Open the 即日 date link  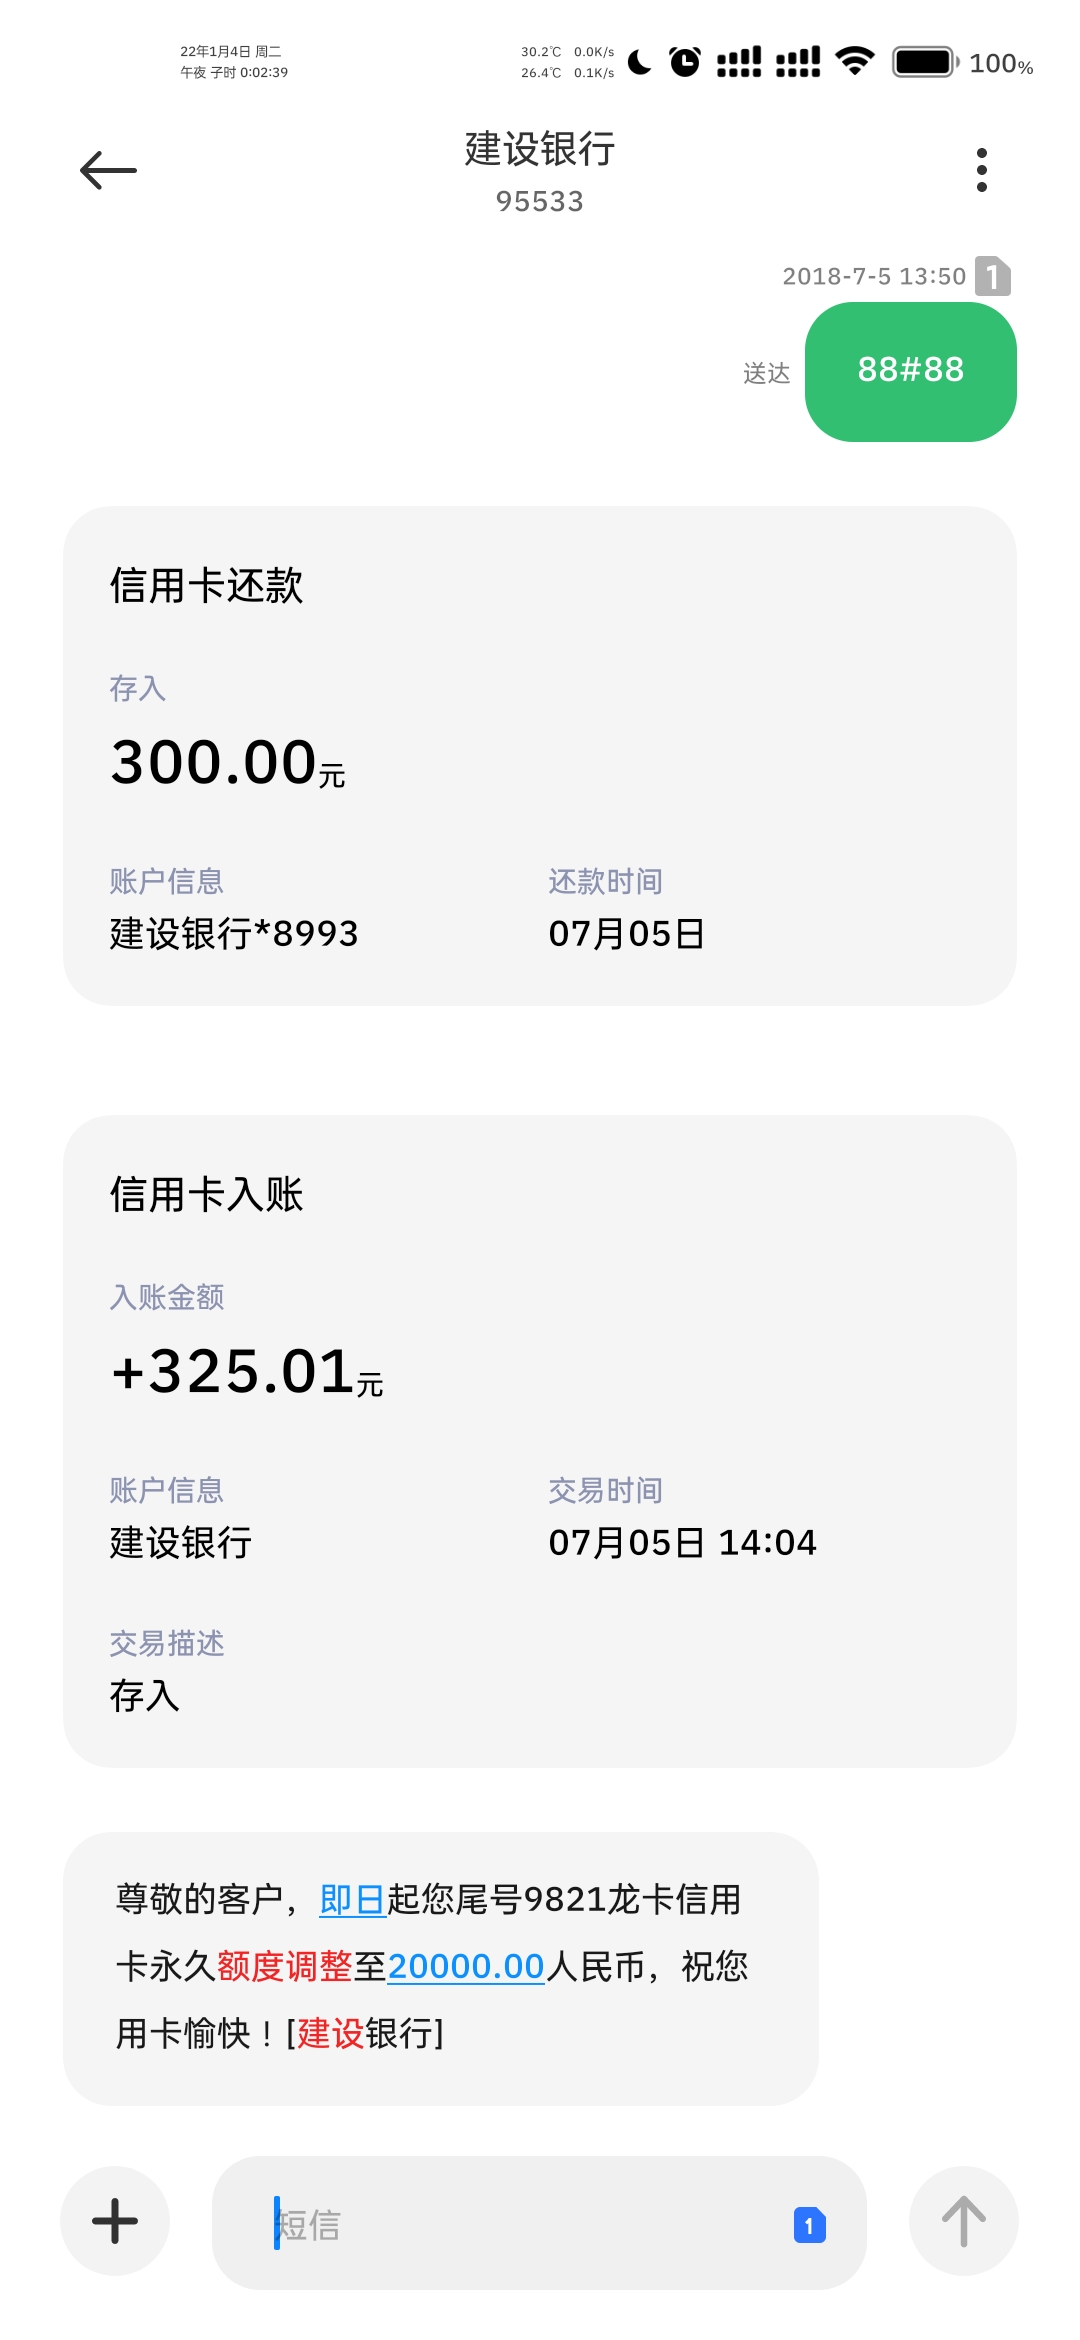pos(352,1899)
